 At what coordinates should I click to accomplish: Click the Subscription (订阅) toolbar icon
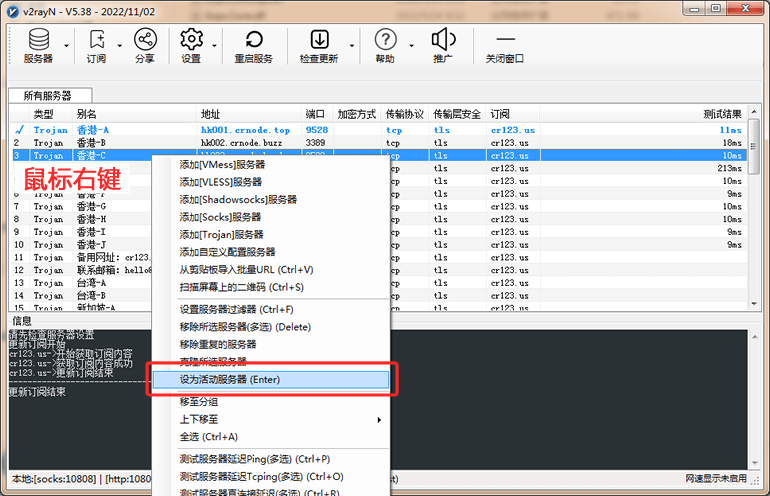click(x=96, y=46)
